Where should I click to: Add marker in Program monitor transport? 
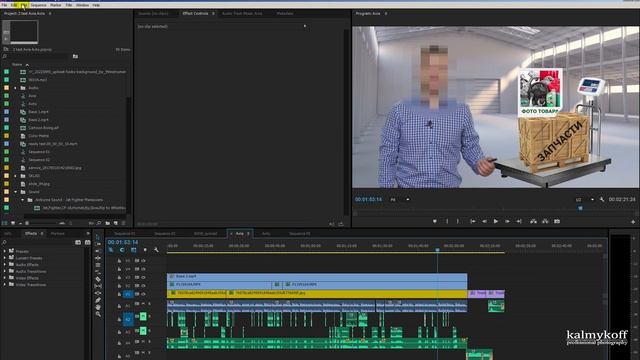(435, 221)
